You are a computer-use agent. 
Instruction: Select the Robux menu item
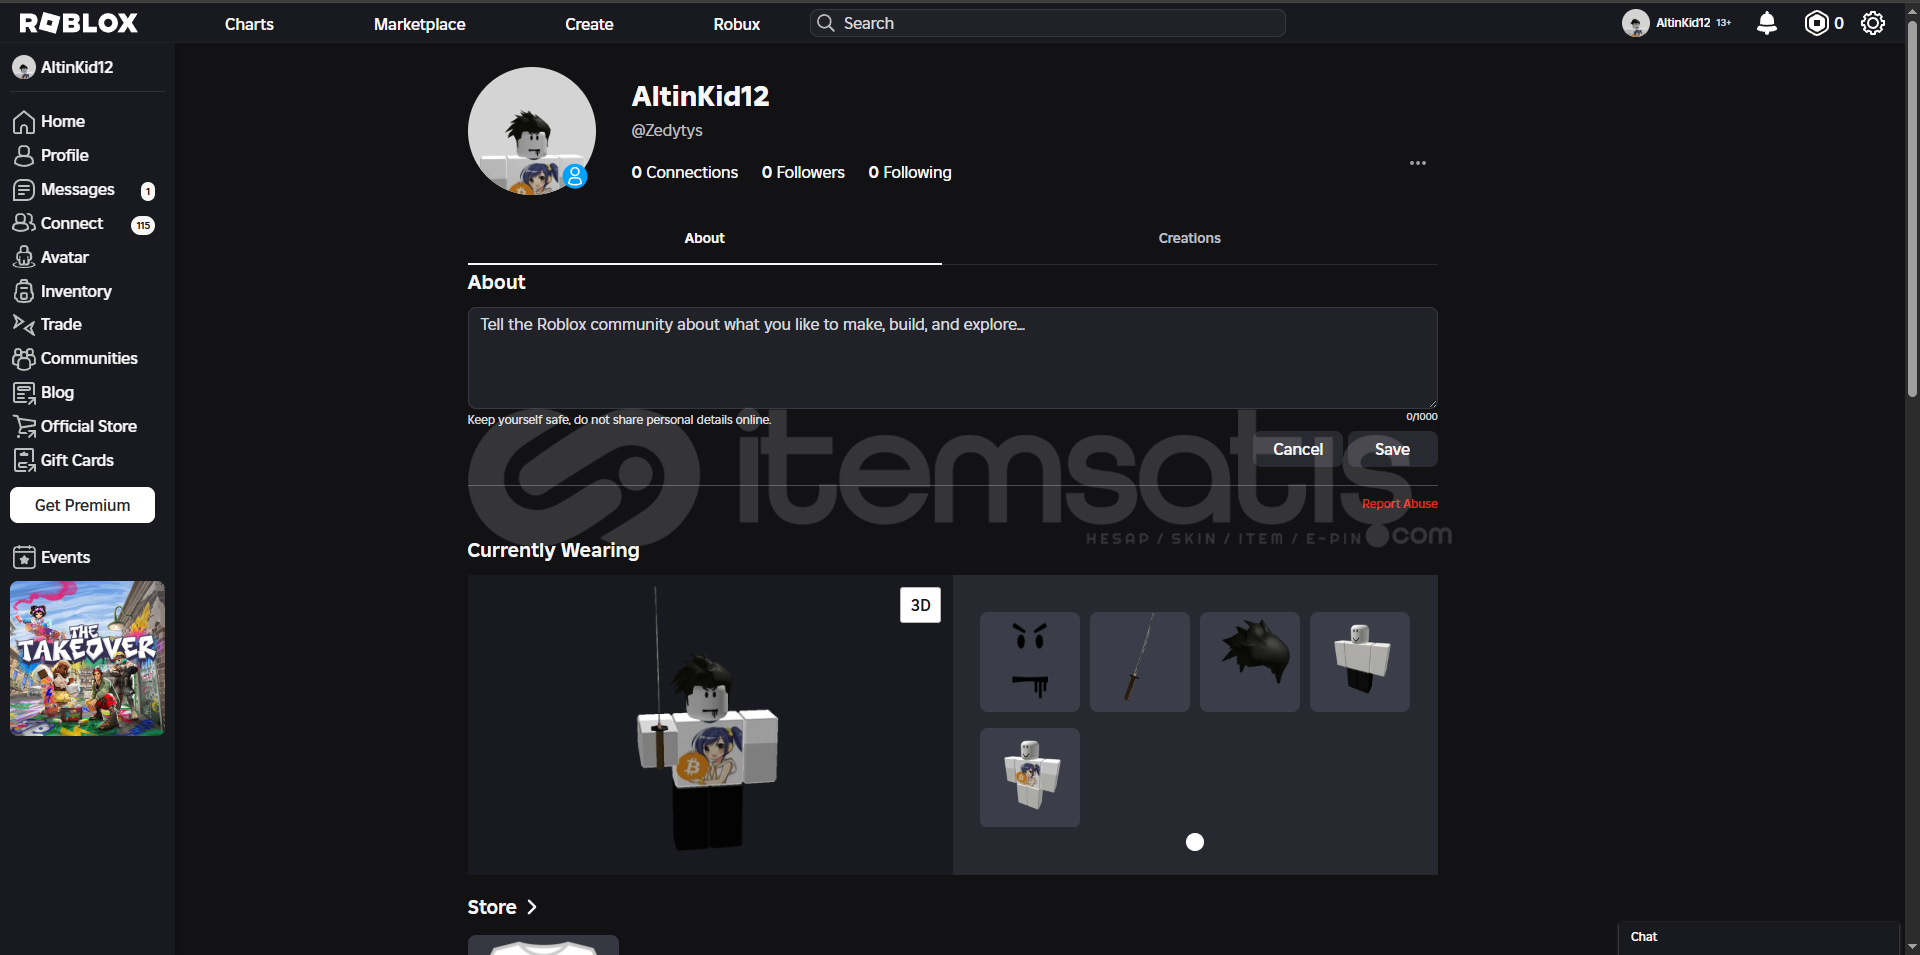click(737, 24)
